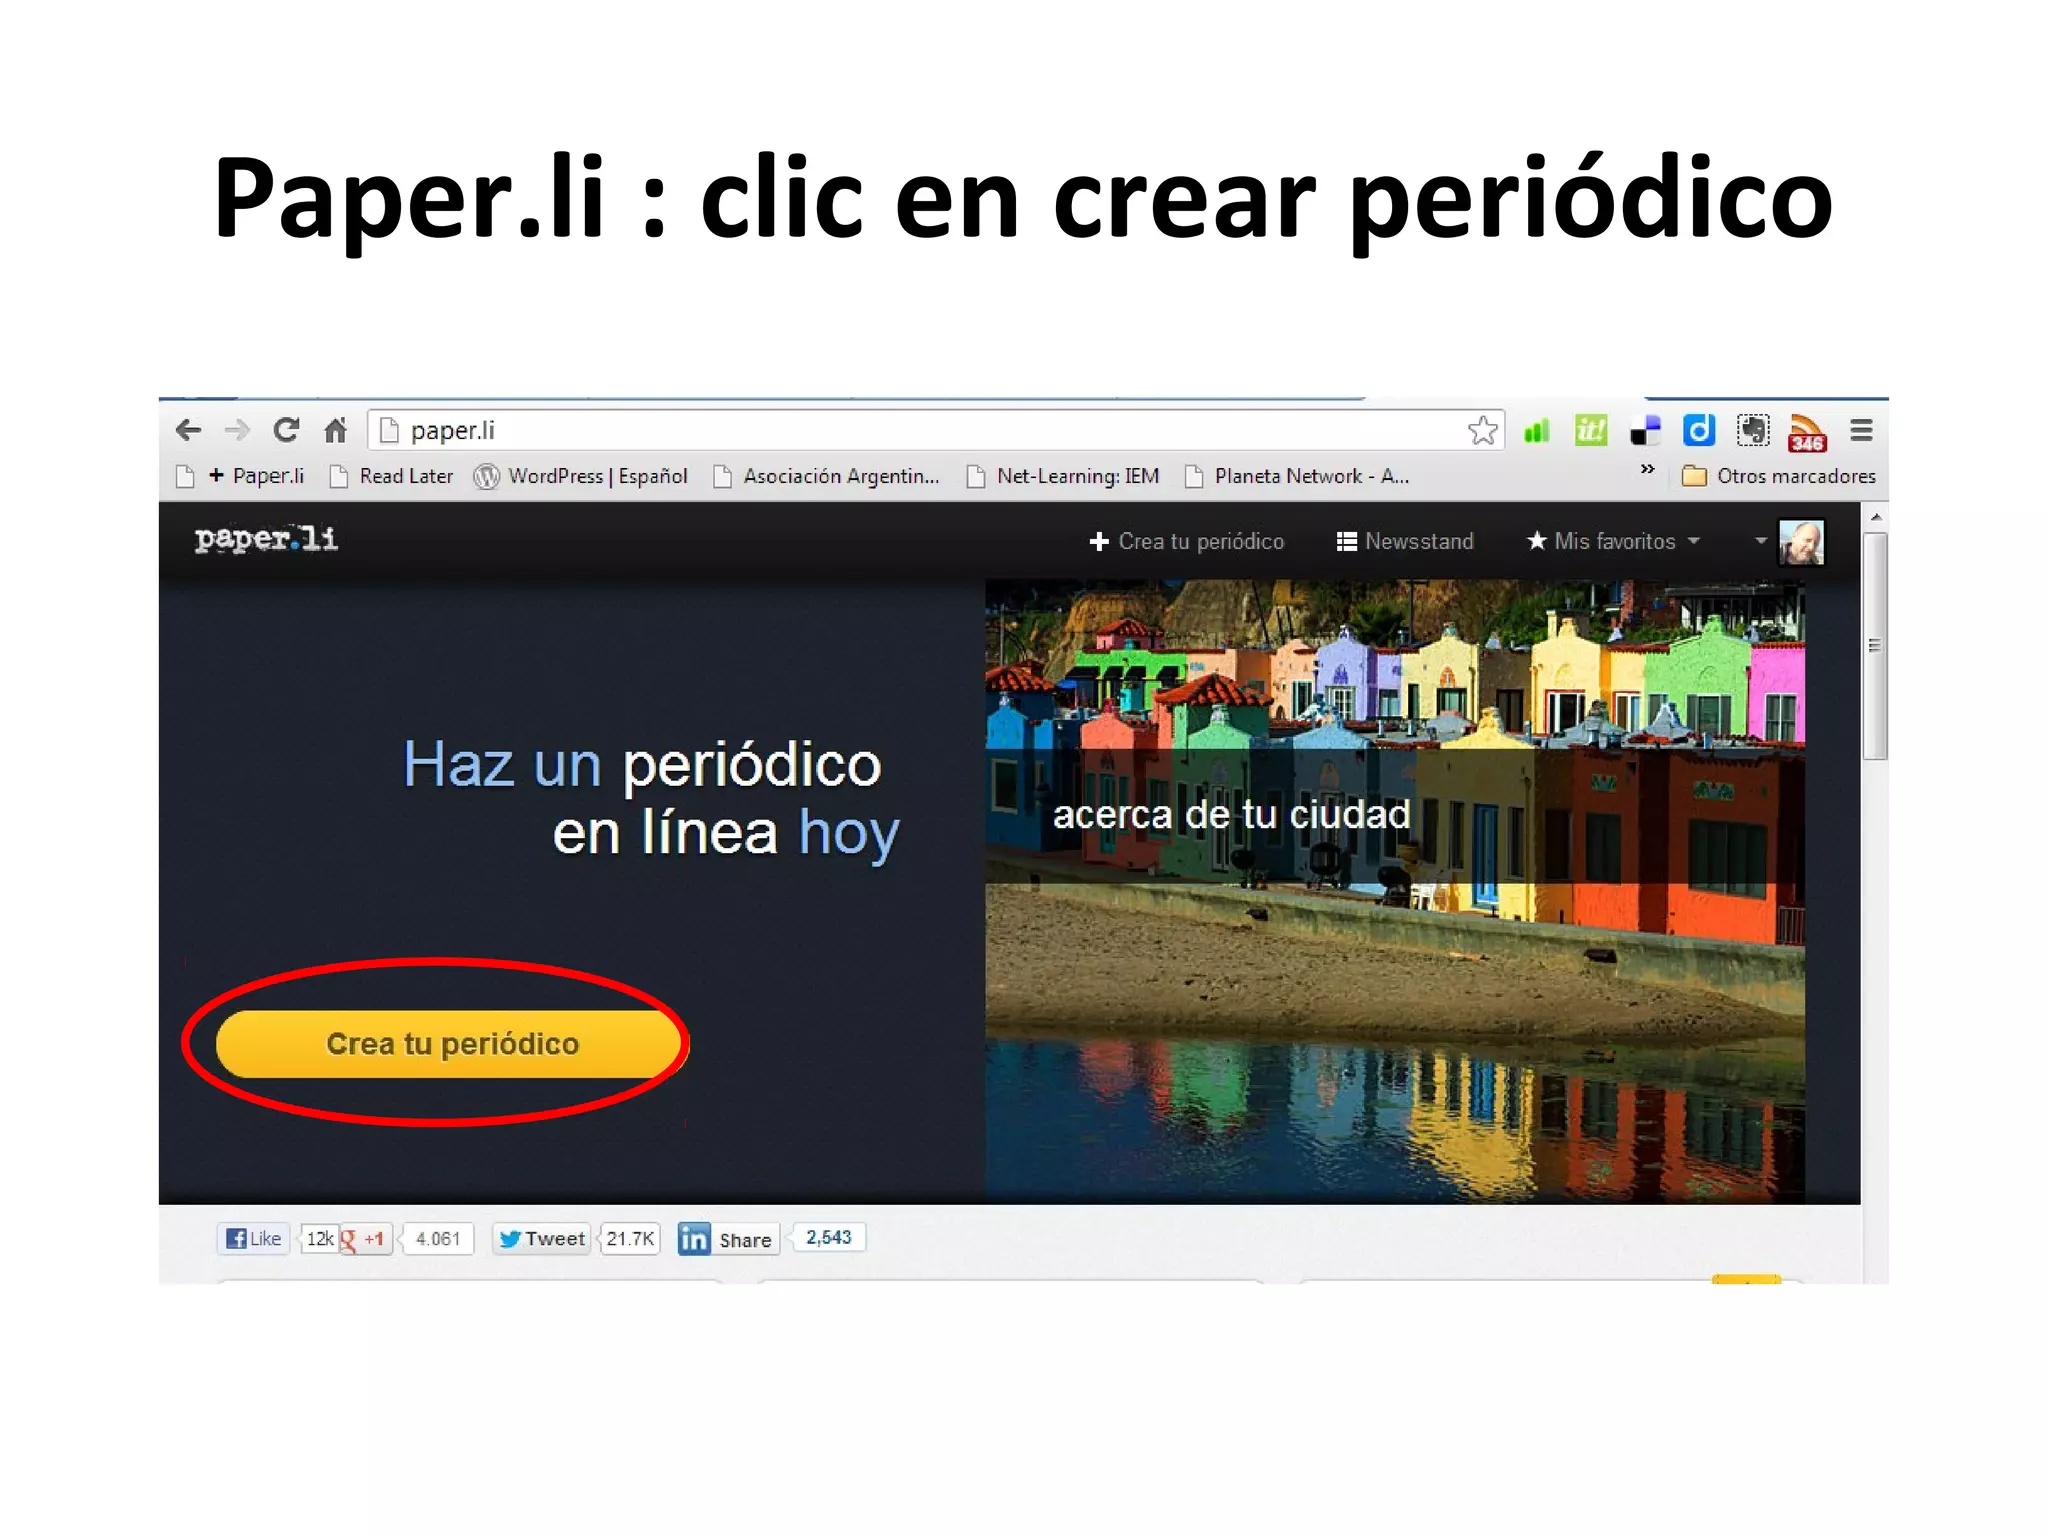Open the Otros marcadores bookmarks folder
Screen dimensions: 2048x1536
tap(1780, 476)
